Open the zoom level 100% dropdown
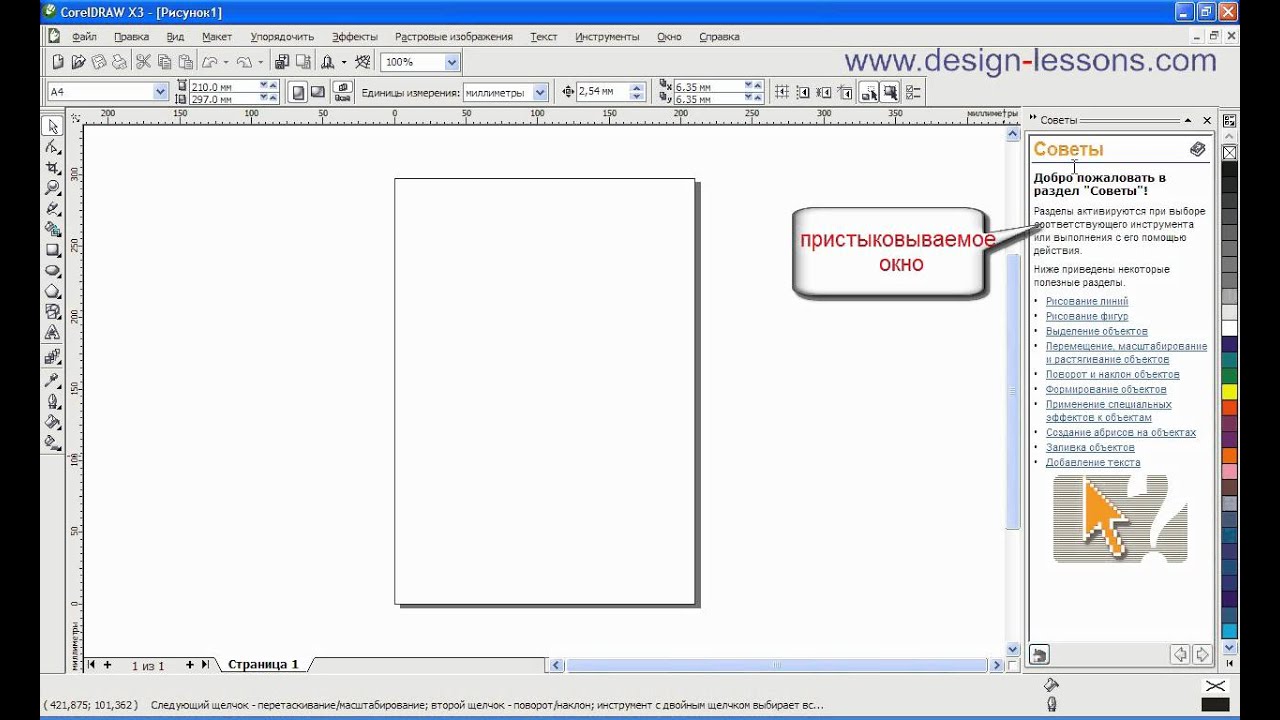The image size is (1280, 720). (452, 62)
